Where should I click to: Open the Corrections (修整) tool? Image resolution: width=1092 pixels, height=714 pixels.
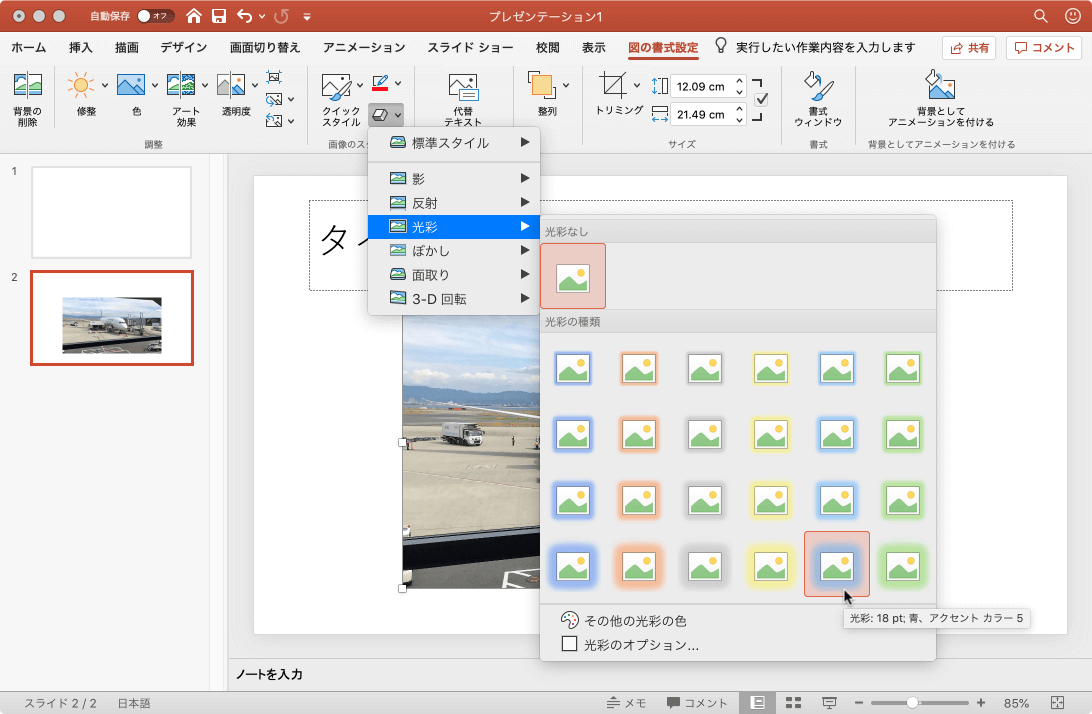click(81, 86)
